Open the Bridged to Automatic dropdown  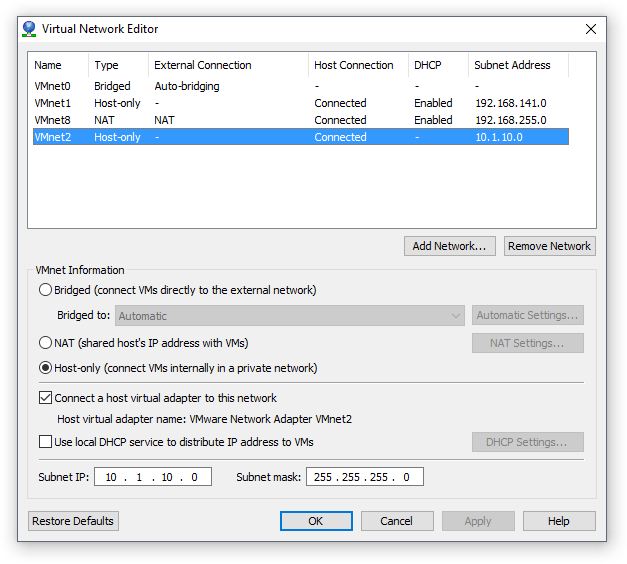(x=290, y=316)
